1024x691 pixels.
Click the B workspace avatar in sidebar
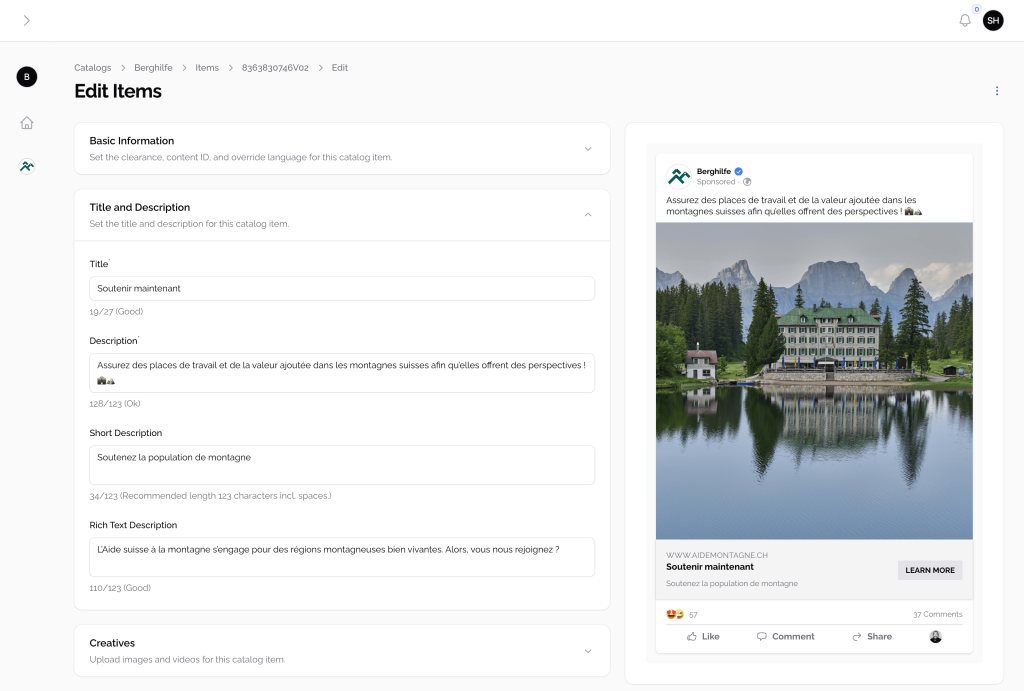tap(27, 77)
